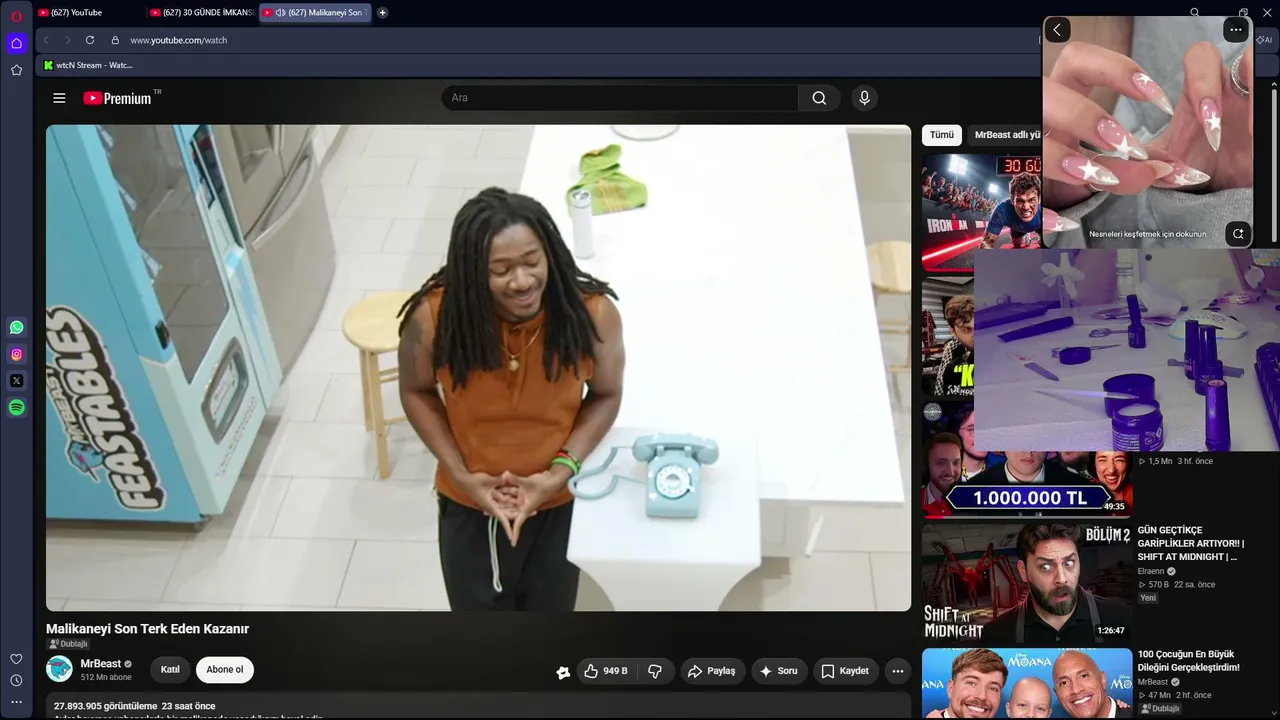
Task: Open the Opera start page home icon
Action: point(16,43)
